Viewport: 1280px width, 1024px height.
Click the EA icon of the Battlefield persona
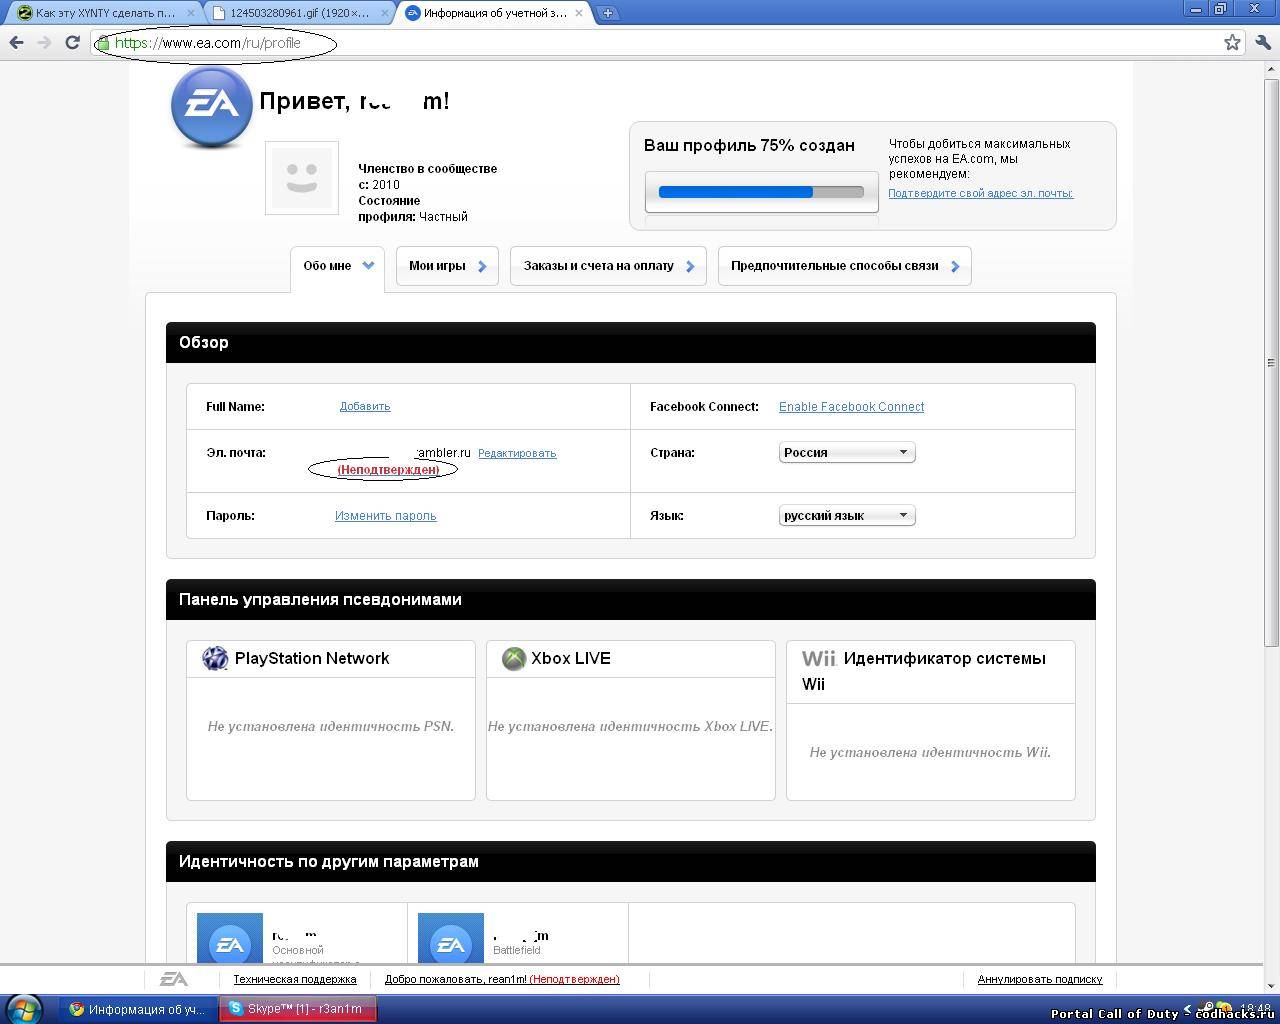451,940
